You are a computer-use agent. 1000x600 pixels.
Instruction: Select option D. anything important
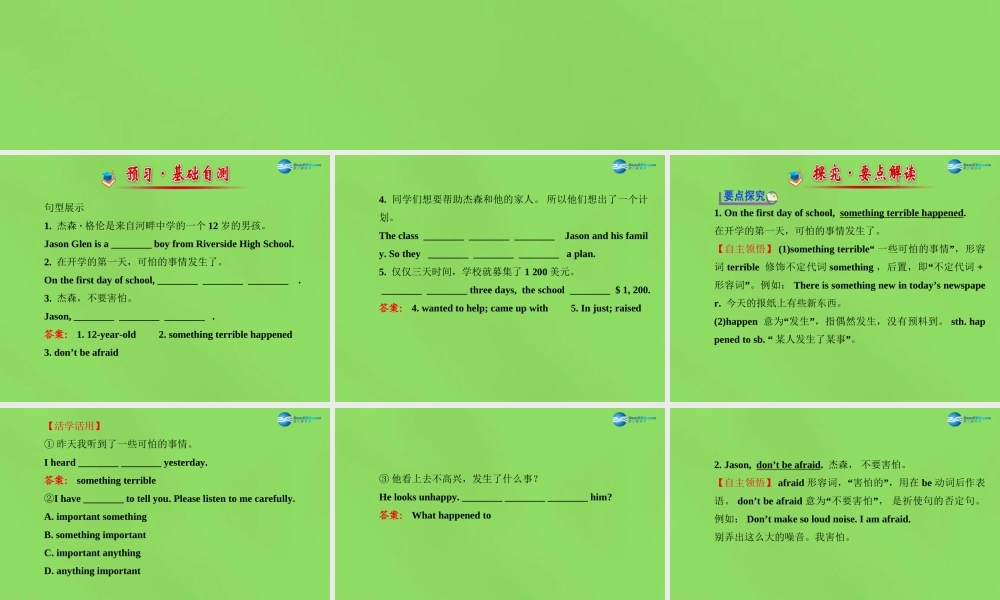pyautogui.click(x=91, y=571)
